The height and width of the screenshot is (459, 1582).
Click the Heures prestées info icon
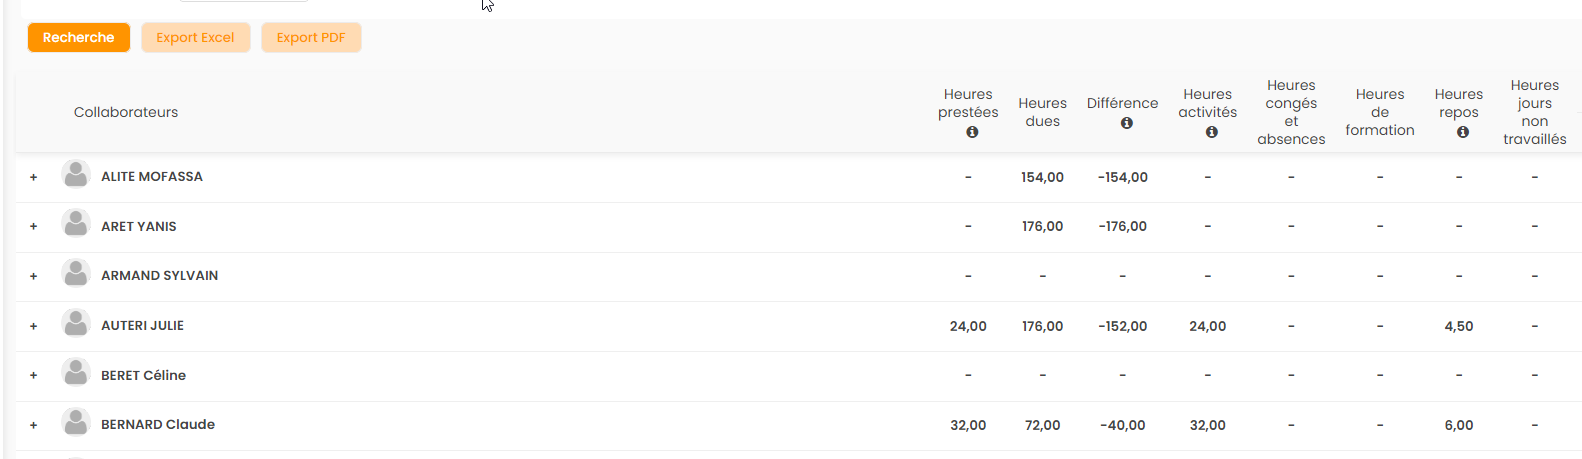(x=972, y=132)
